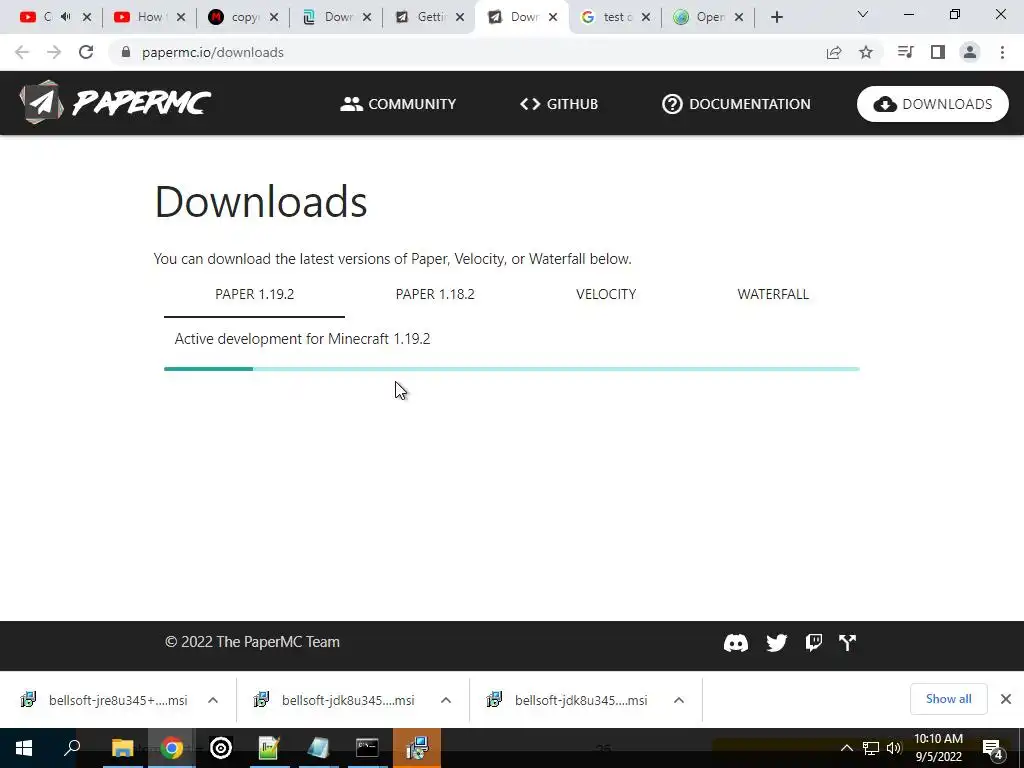Expand options for last bellsoft-jdk8u345 download
This screenshot has width=1024, height=768.
coord(679,700)
